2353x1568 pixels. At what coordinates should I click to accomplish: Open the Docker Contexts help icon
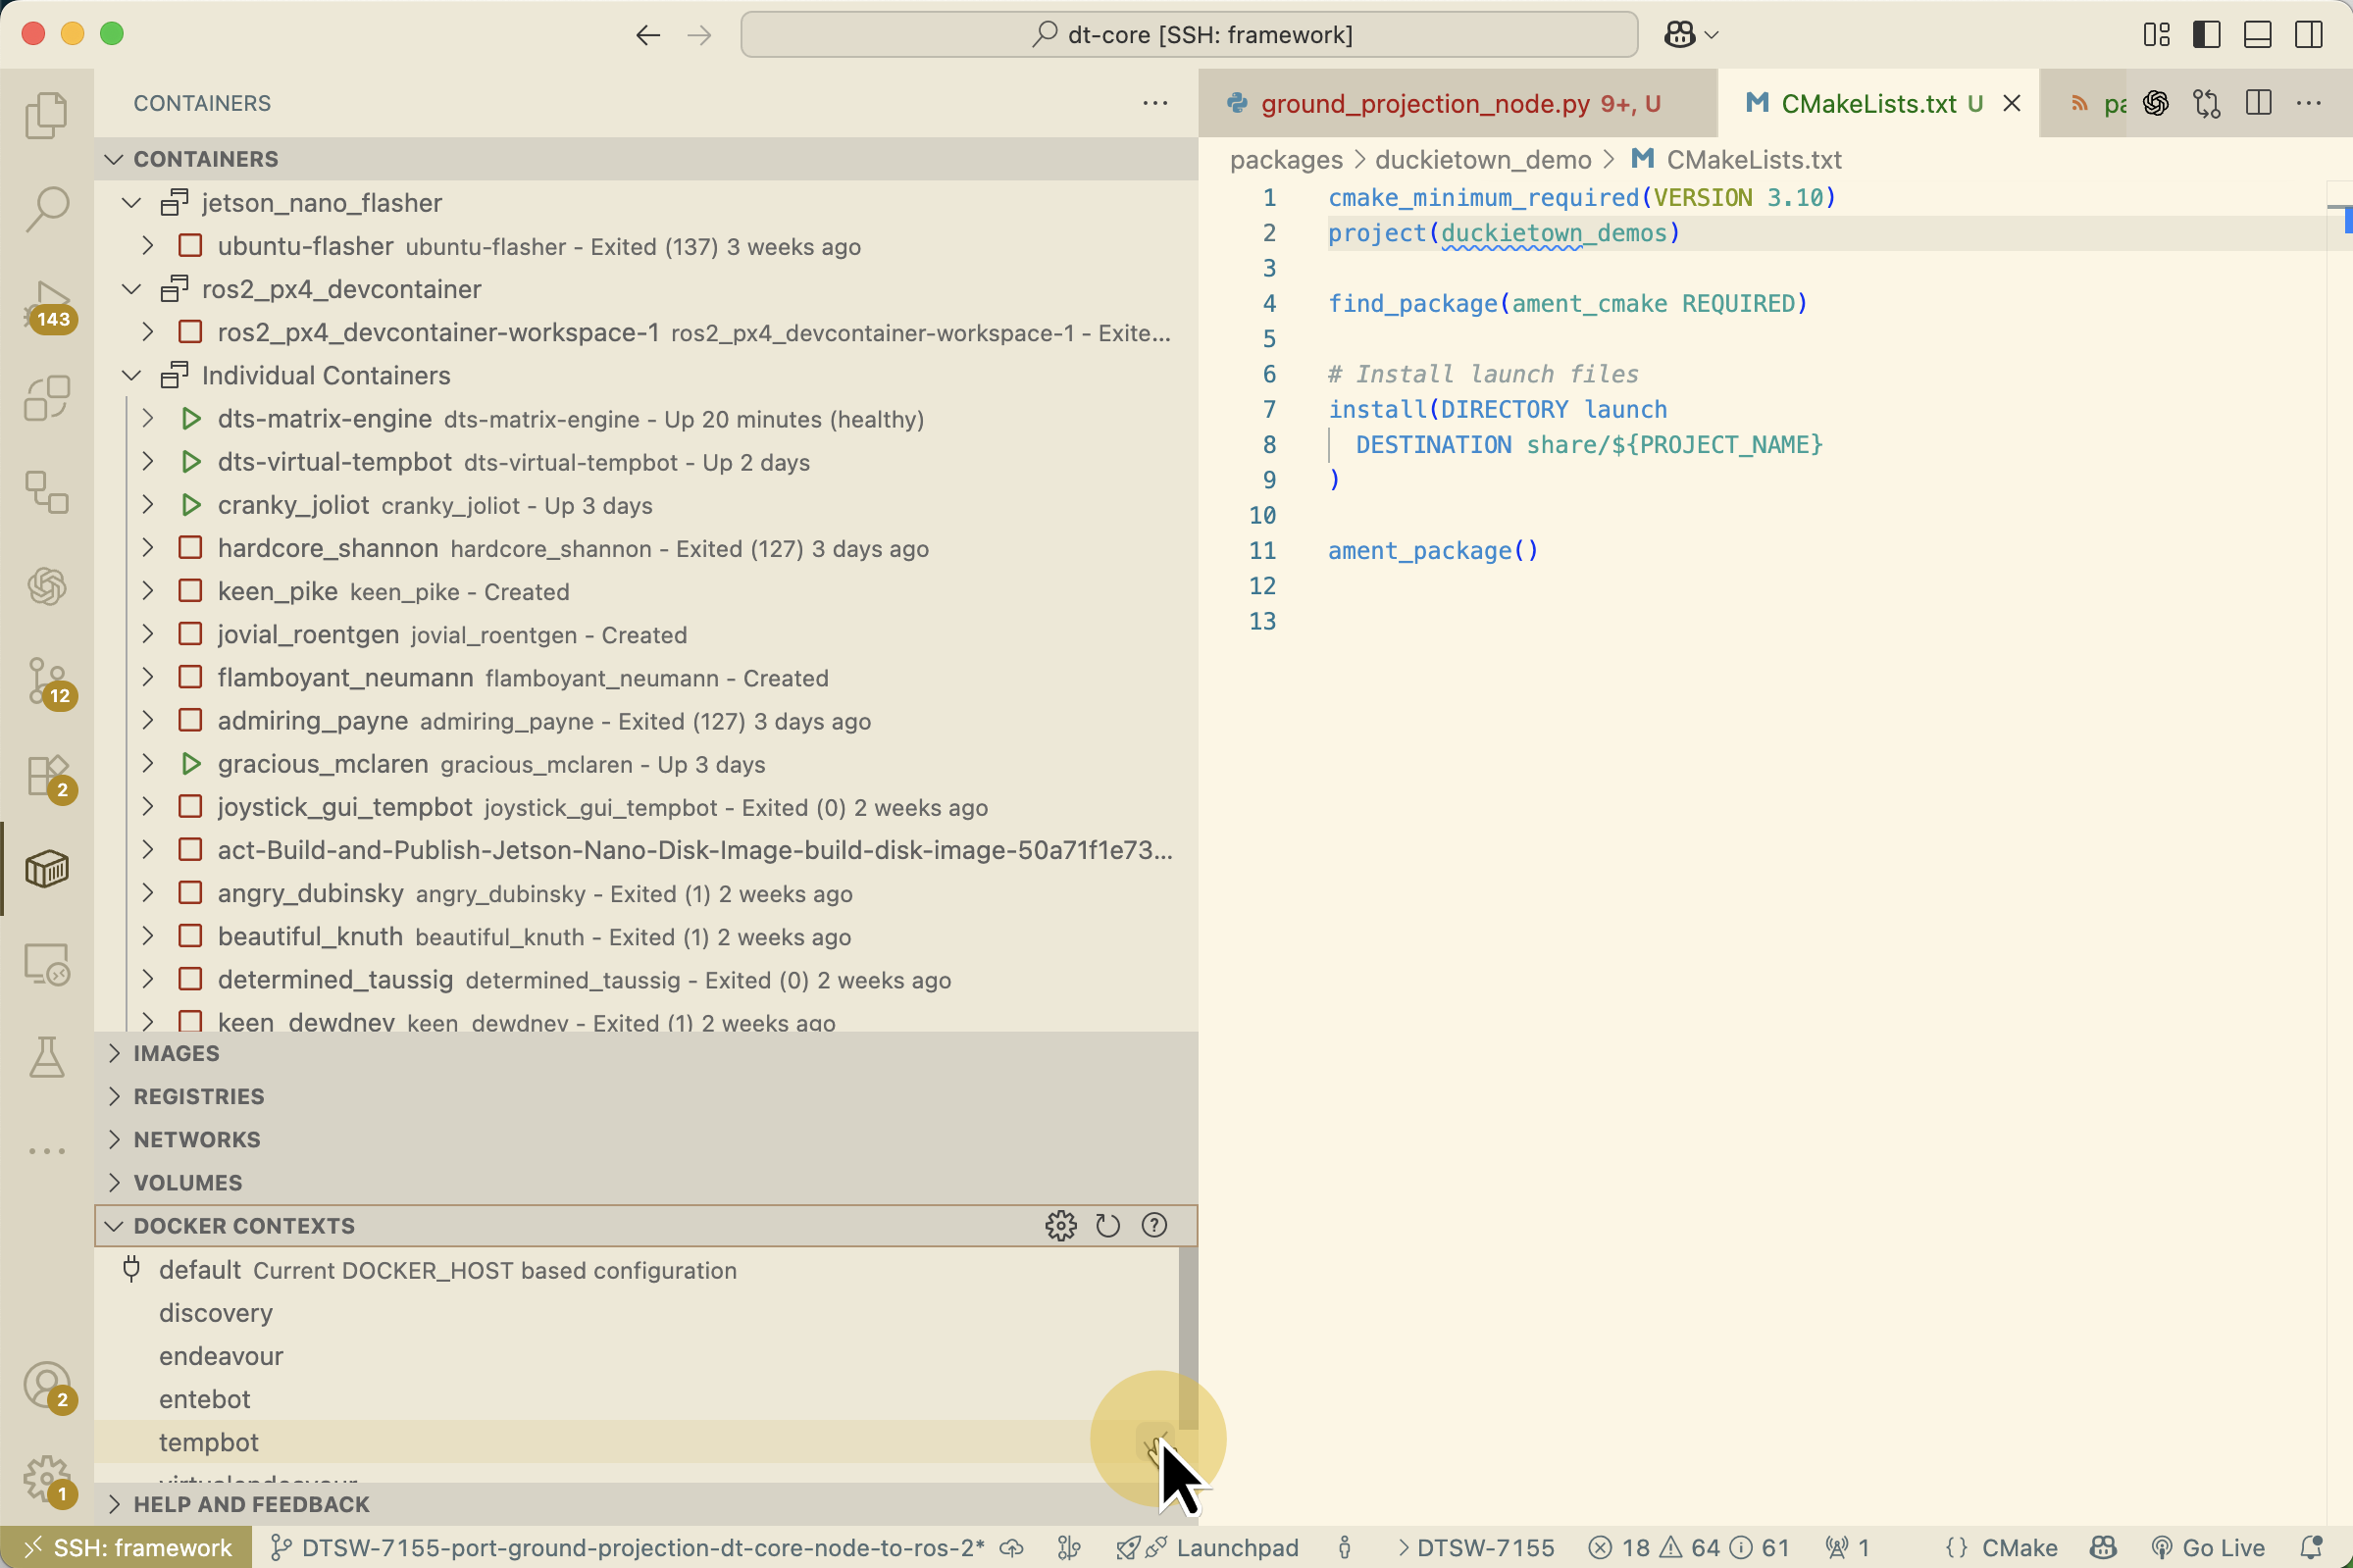pyautogui.click(x=1154, y=1225)
